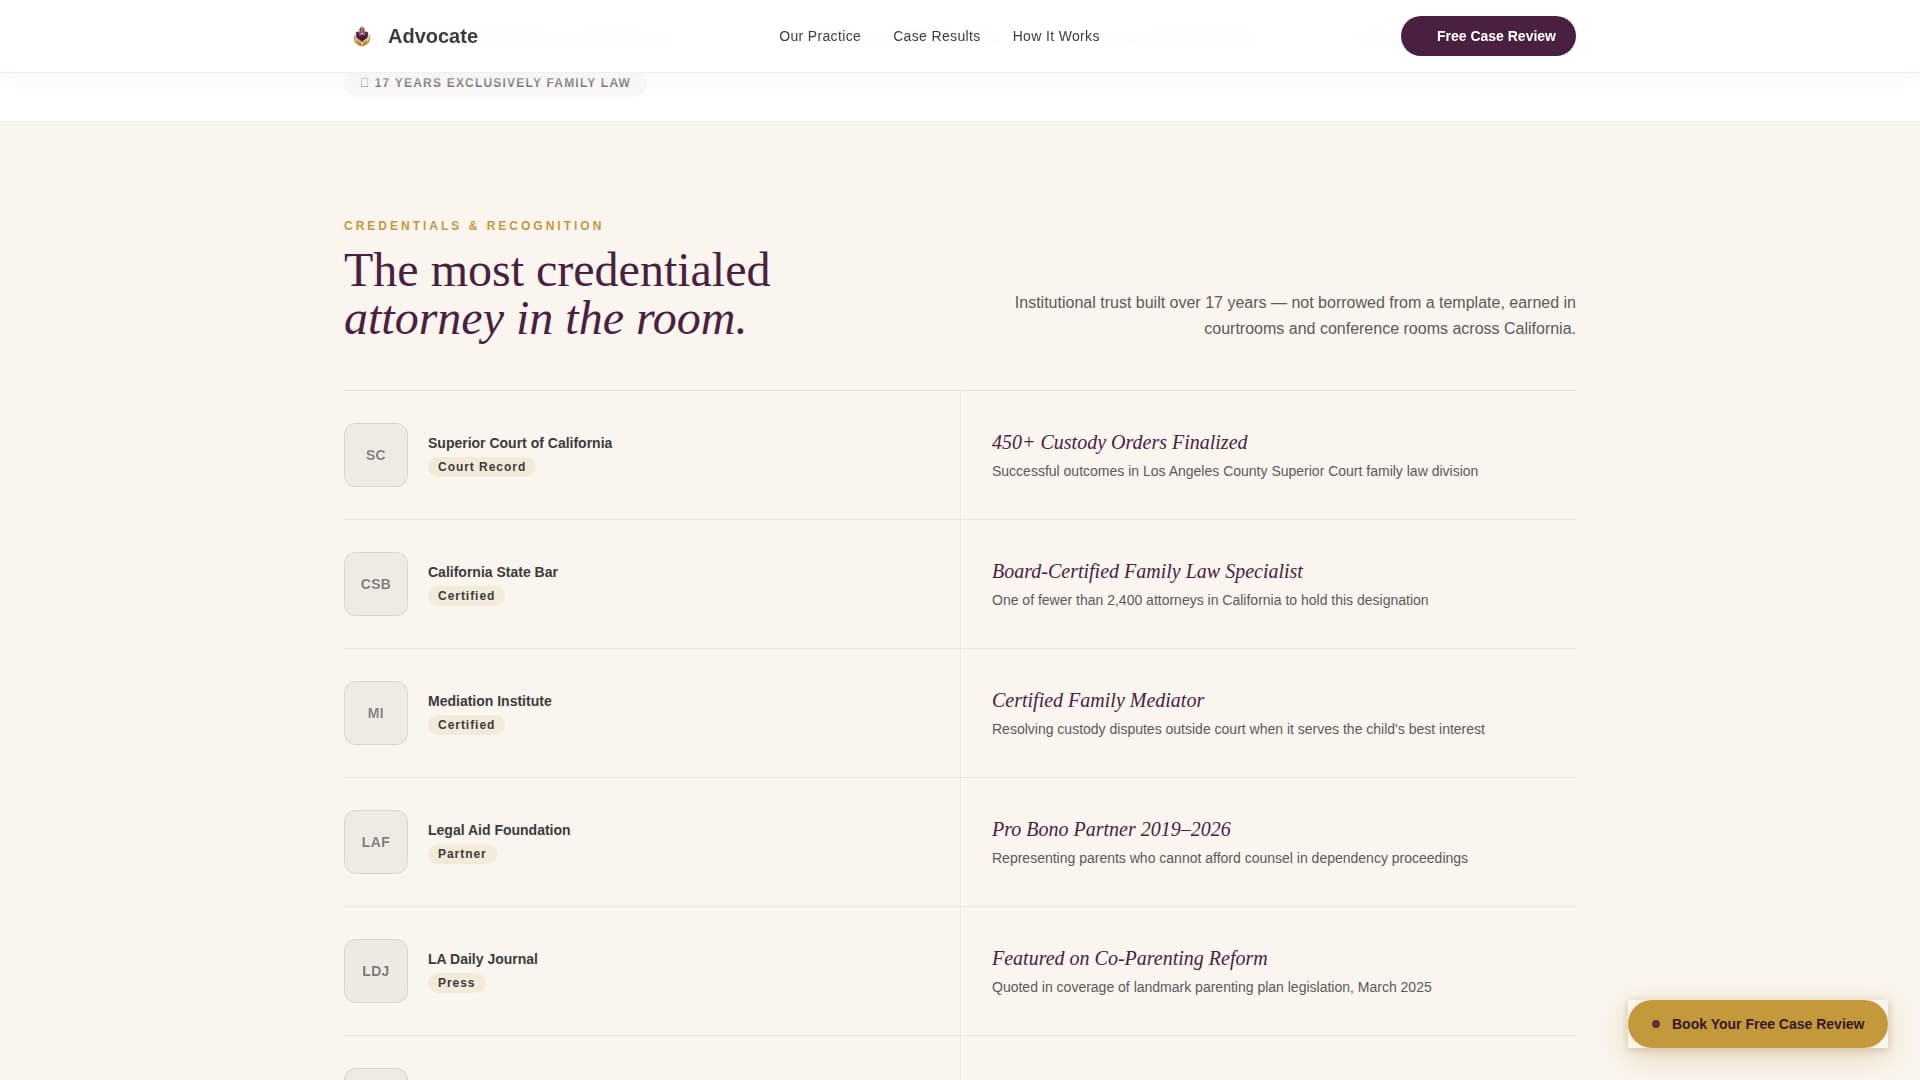The width and height of the screenshot is (1920, 1080).
Task: Click the Court Record tag chip
Action: tap(481, 466)
